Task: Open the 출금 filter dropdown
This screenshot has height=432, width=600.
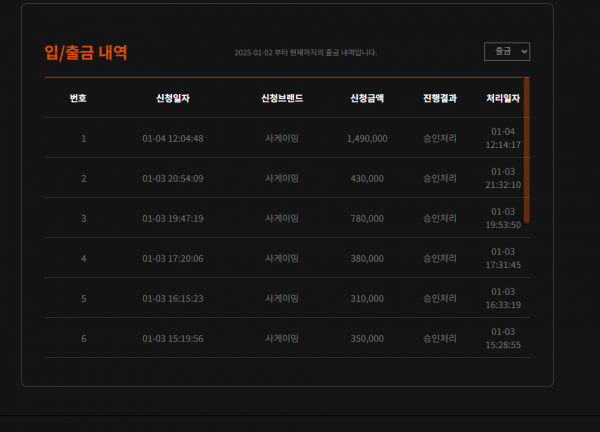Action: coord(507,51)
